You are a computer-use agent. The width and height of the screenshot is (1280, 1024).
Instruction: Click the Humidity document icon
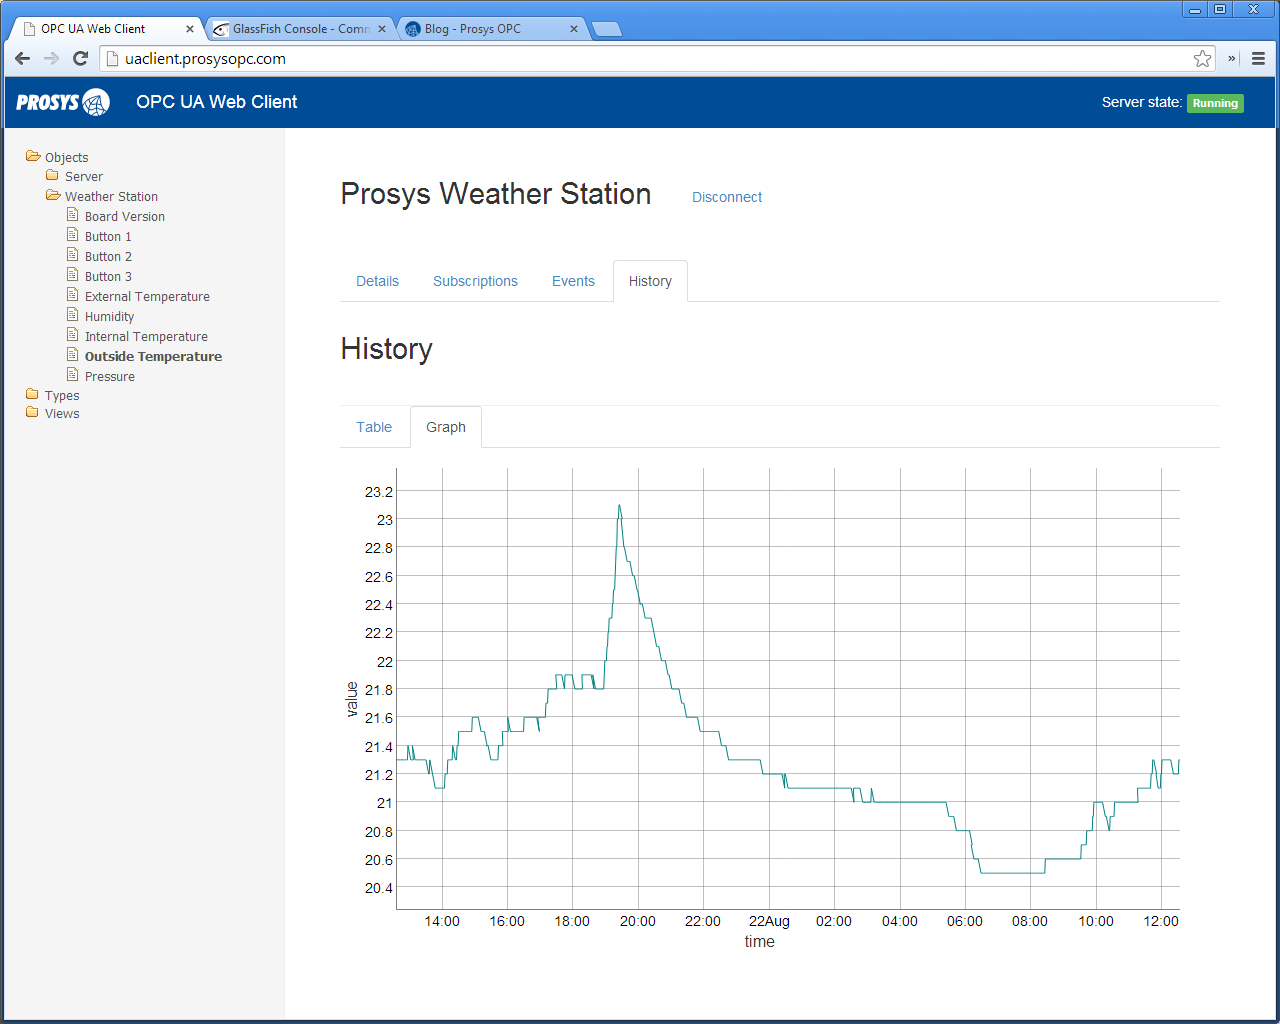pyautogui.click(x=72, y=315)
